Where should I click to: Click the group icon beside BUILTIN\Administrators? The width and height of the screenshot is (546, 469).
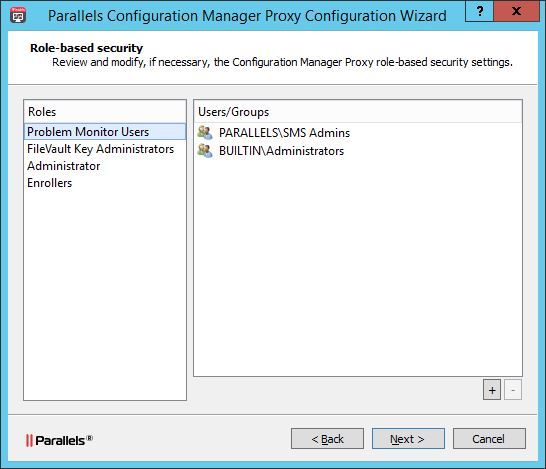tap(205, 151)
